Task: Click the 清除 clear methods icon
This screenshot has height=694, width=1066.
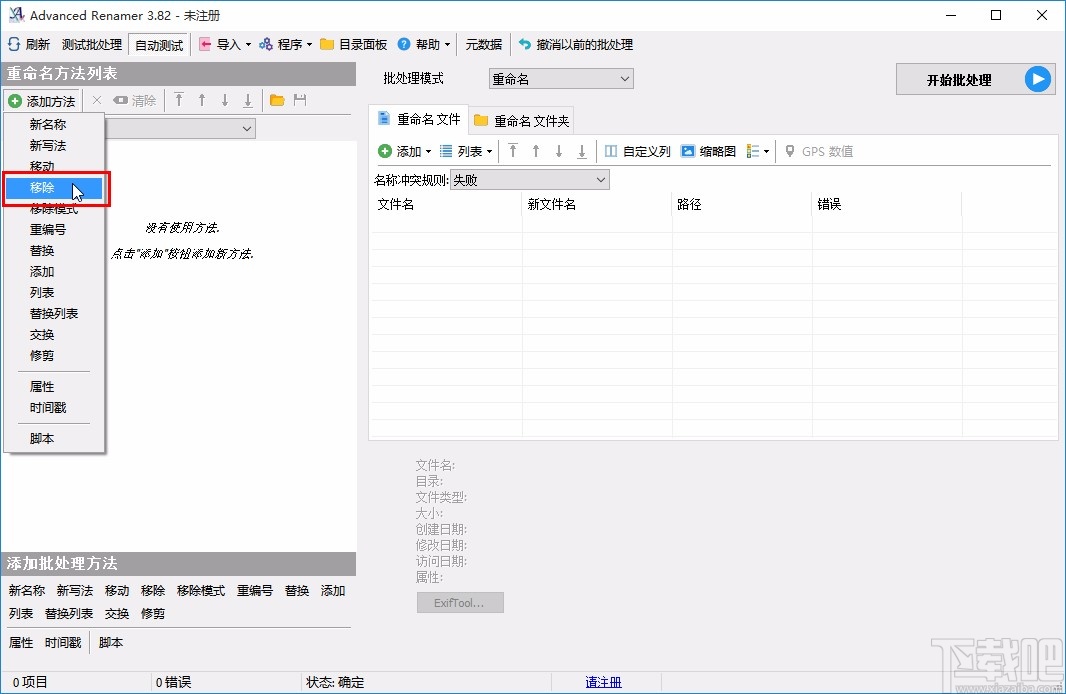Action: 135,100
